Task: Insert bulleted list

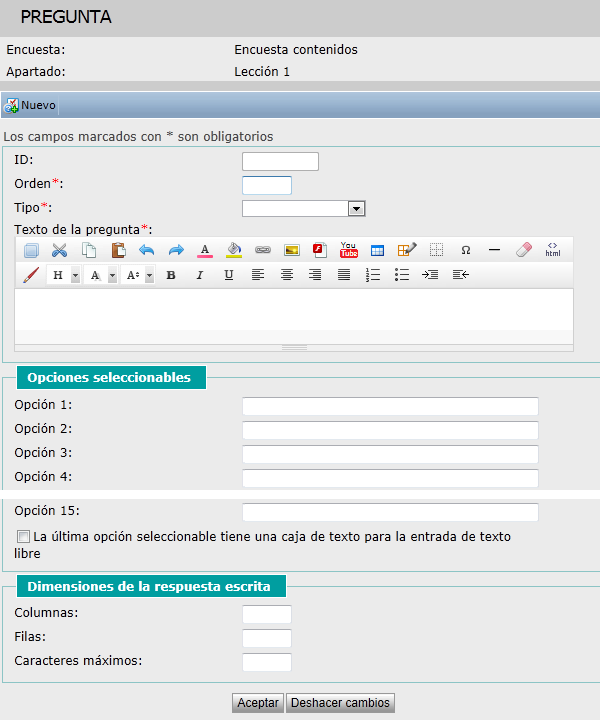Action: (402, 275)
